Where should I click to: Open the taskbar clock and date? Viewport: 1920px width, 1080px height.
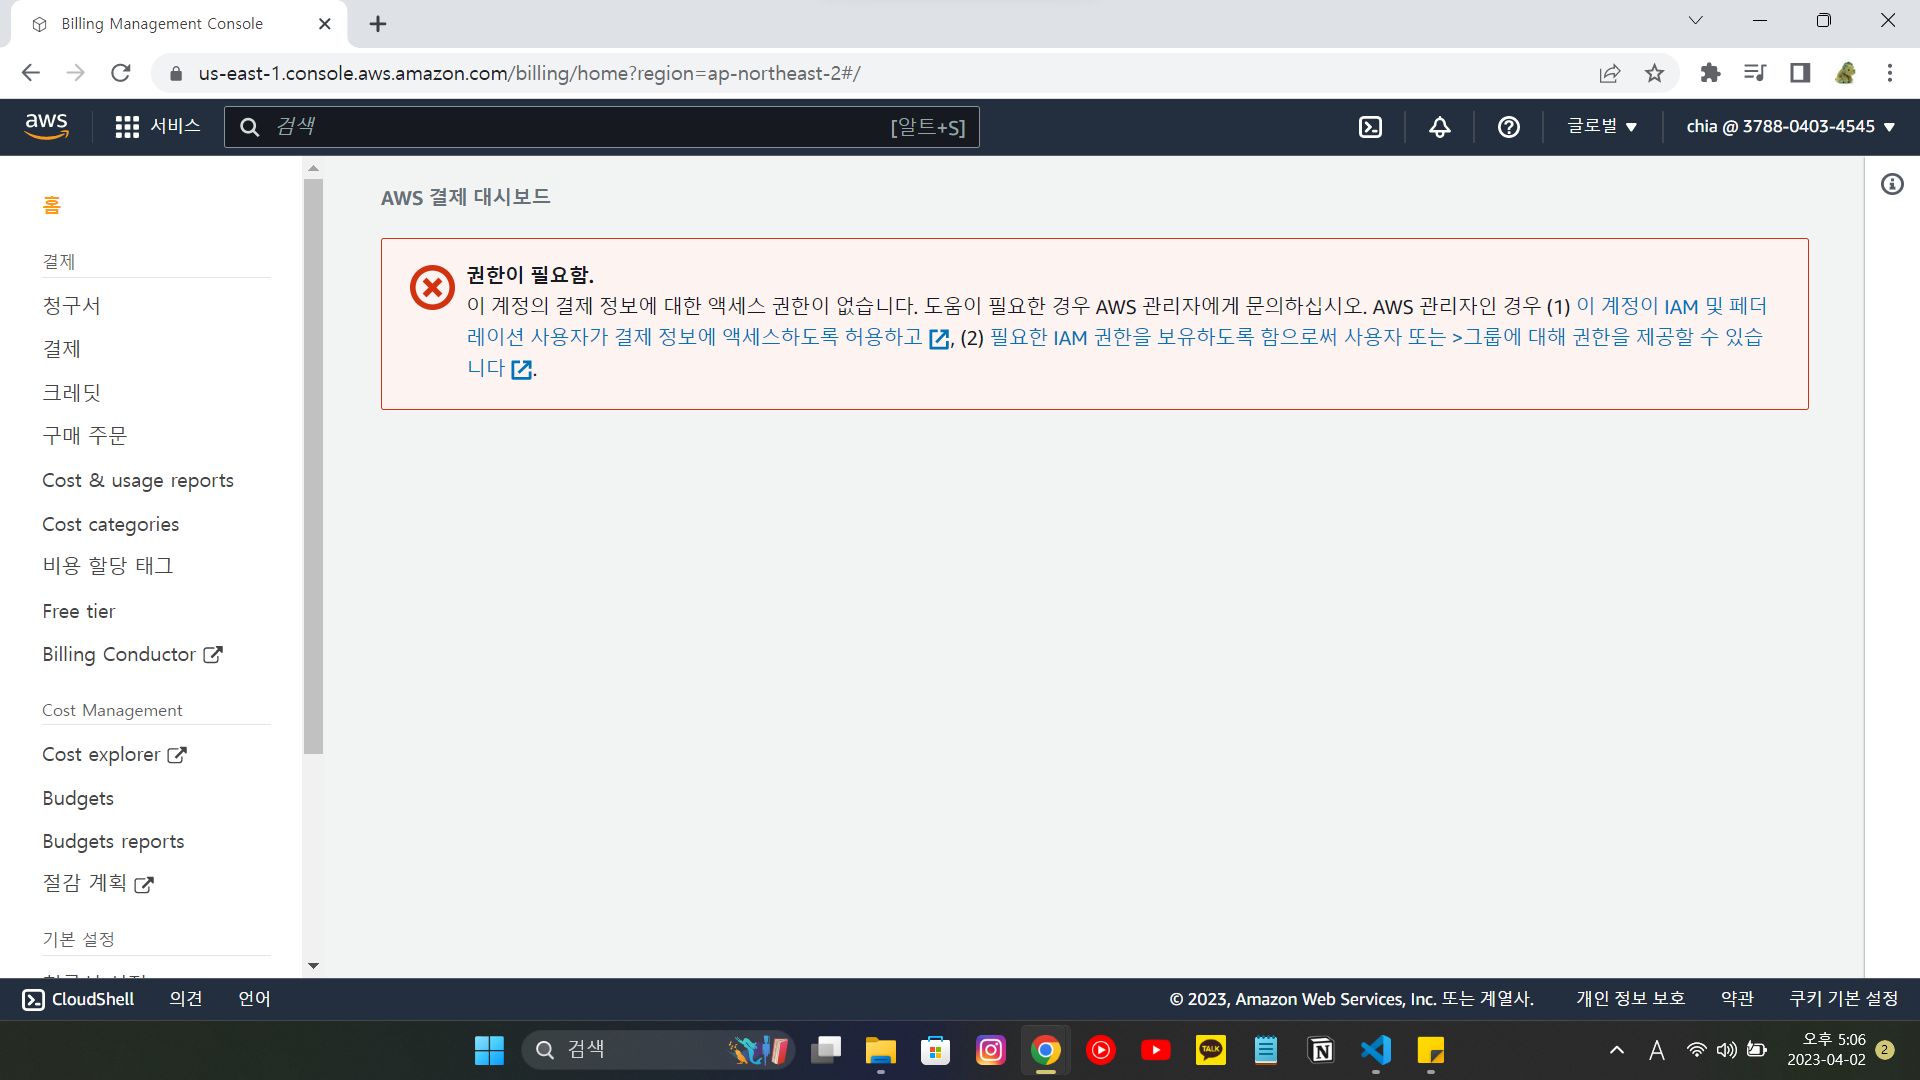(1826, 1050)
